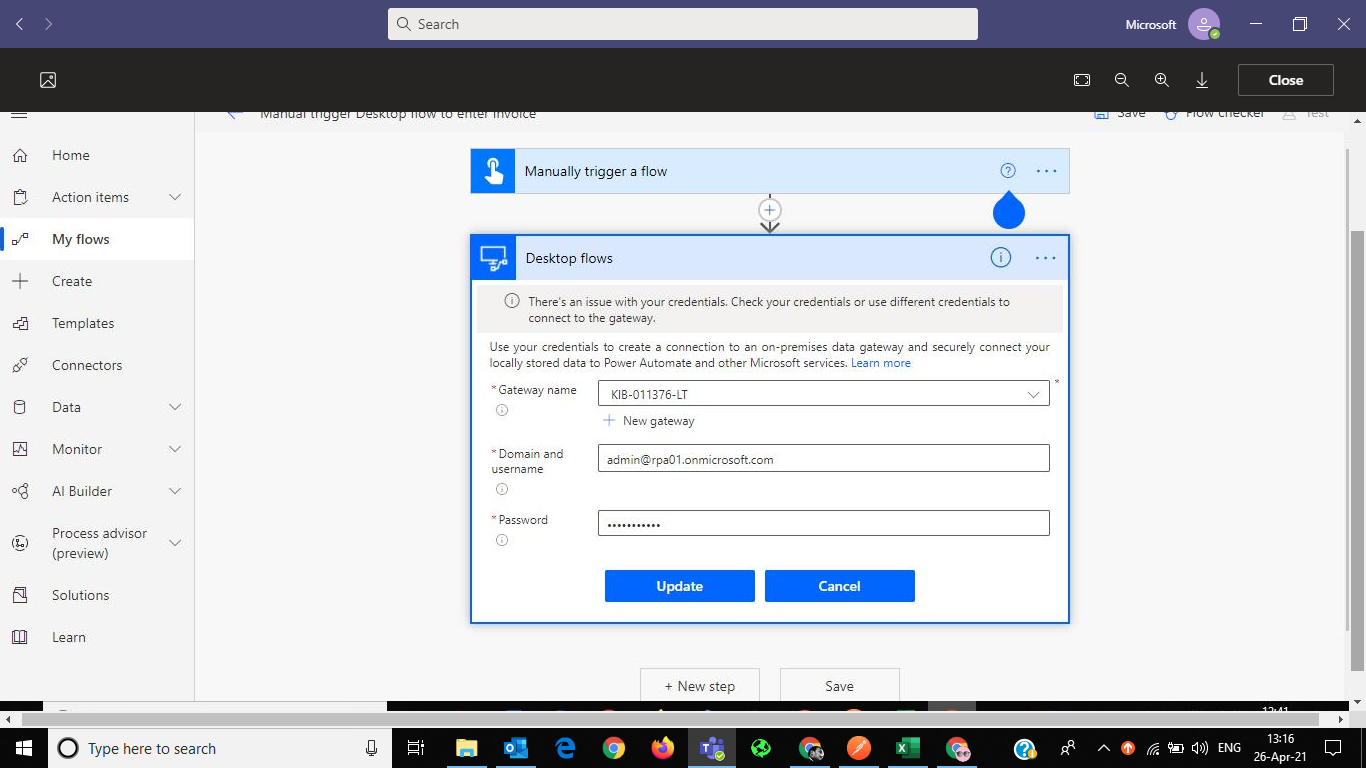Expand the Action items section
Viewport: 1366px width, 768px height.
[x=175, y=197]
